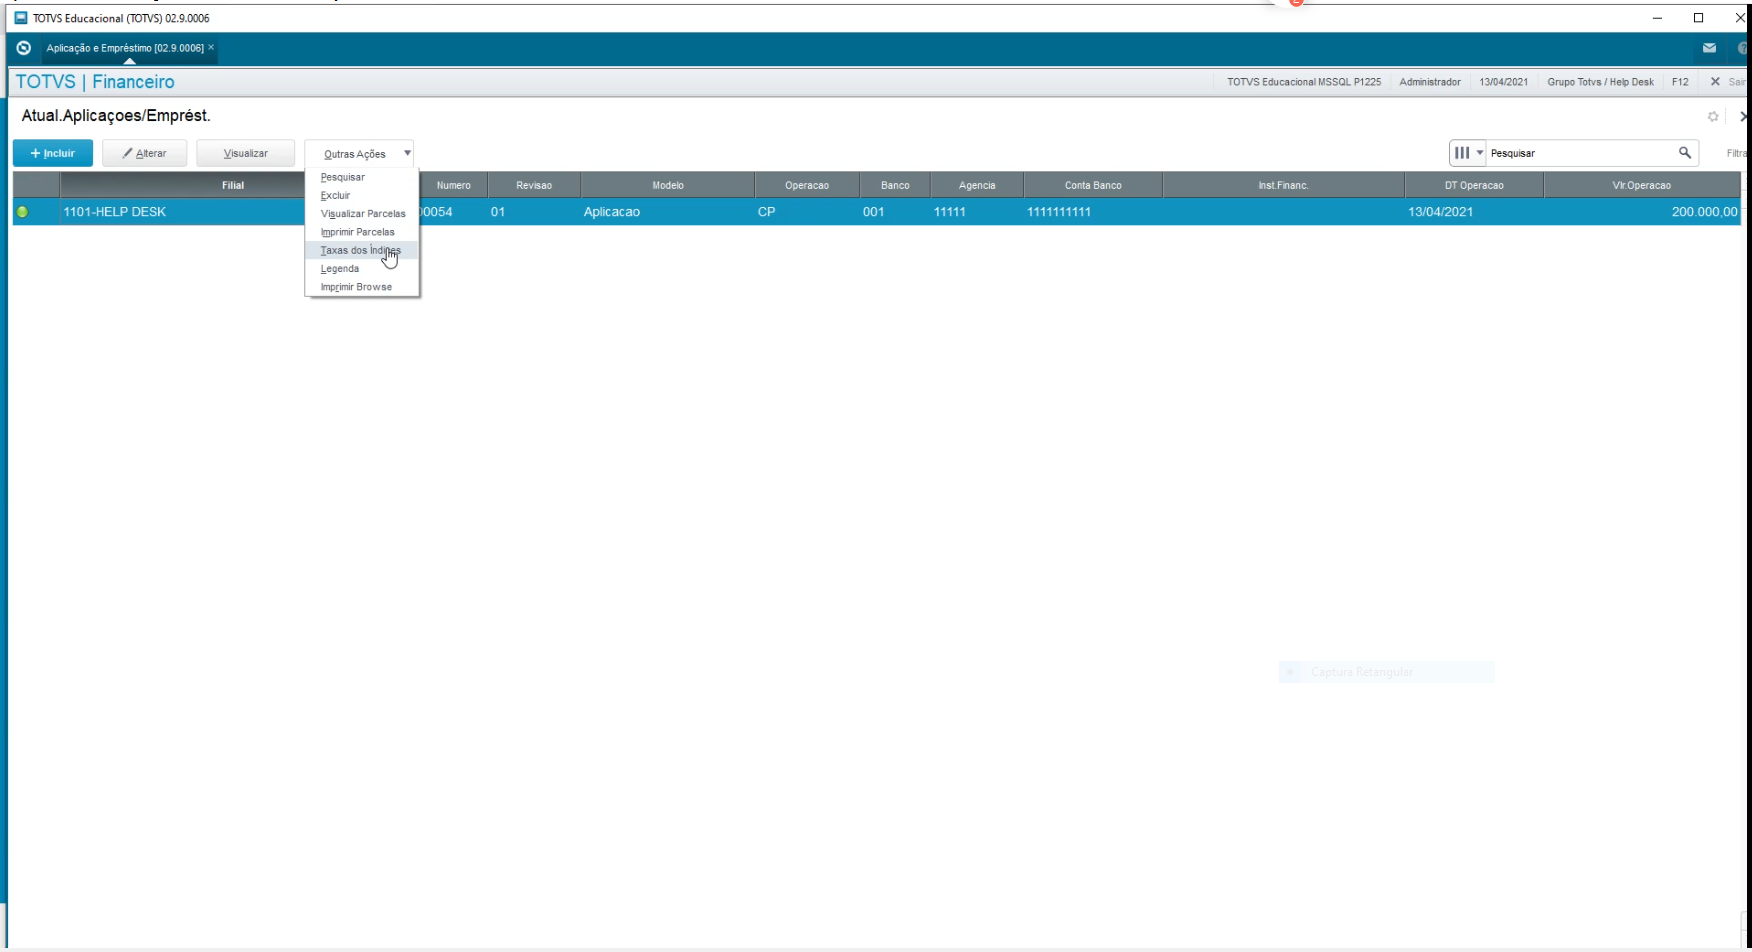
Task: Sort by Modelo column header
Action: [668, 185]
